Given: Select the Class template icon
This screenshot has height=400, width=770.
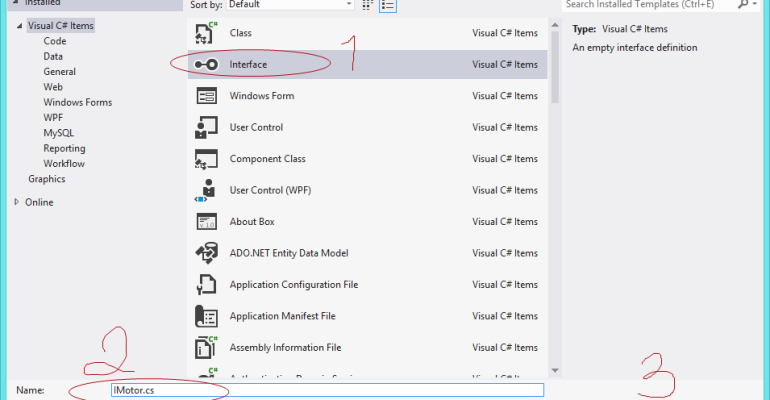Looking at the screenshot, I should point(206,33).
